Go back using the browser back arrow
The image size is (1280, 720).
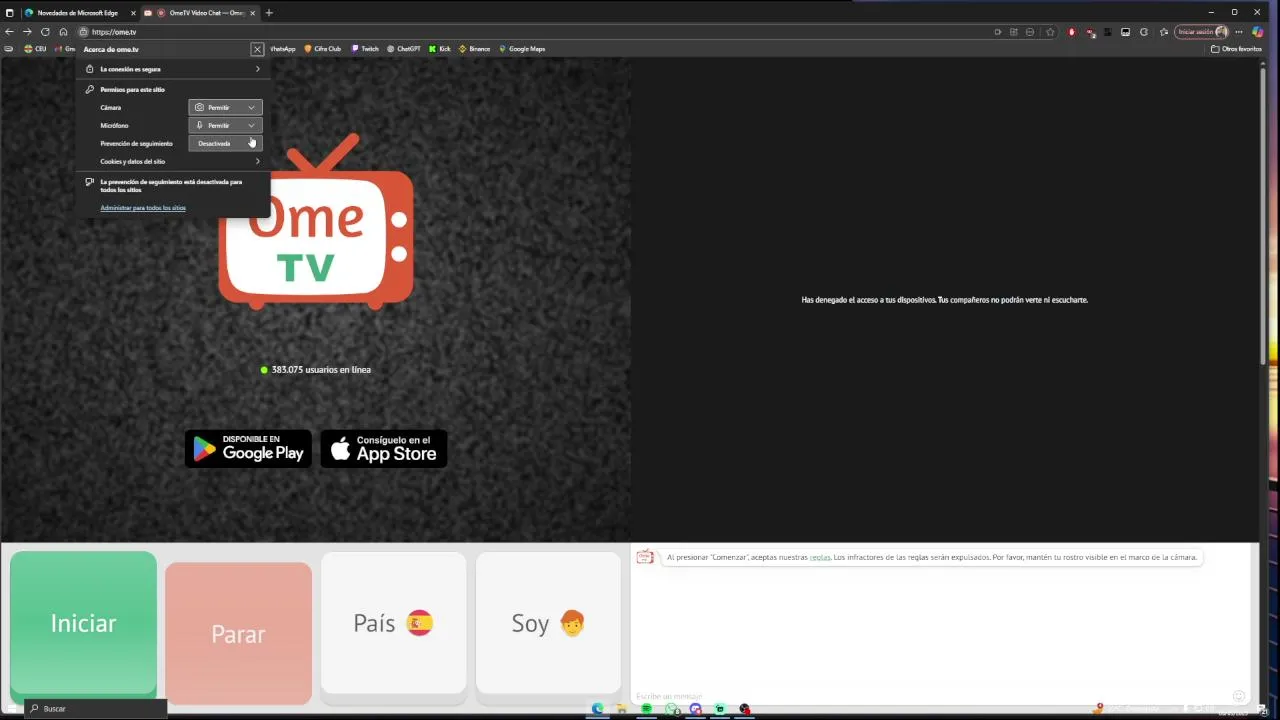point(9,32)
